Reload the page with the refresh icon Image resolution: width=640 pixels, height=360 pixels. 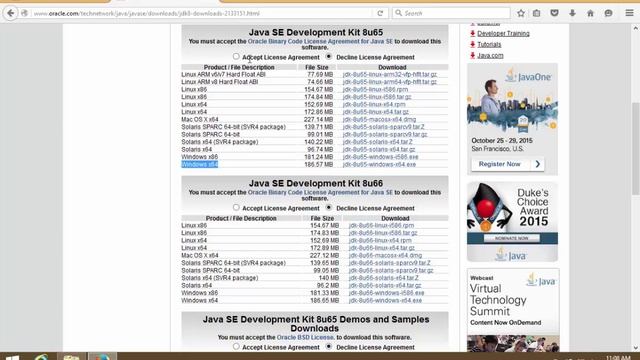[380, 13]
